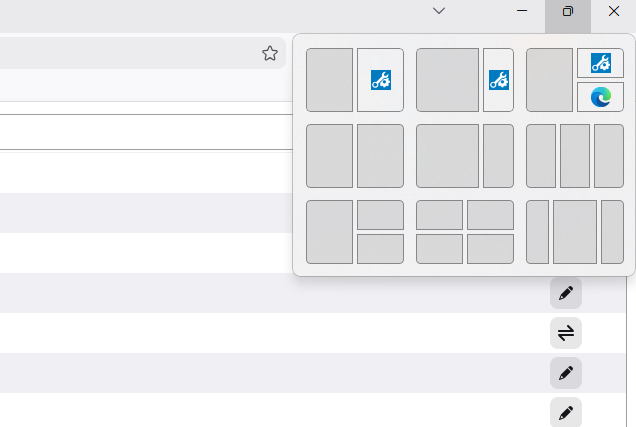This screenshot has height=427, width=636.
Task: Snap to the large left zone of the bottom-left layout
Action: tap(329, 232)
